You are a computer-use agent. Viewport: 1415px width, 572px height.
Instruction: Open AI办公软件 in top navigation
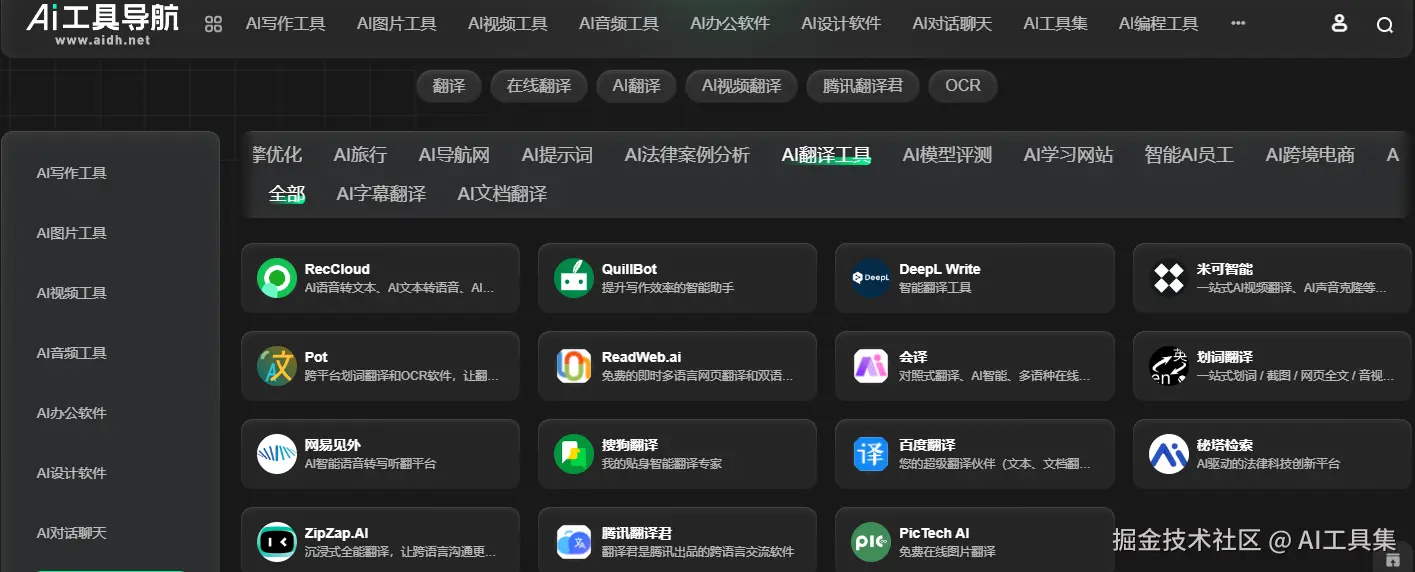point(730,24)
